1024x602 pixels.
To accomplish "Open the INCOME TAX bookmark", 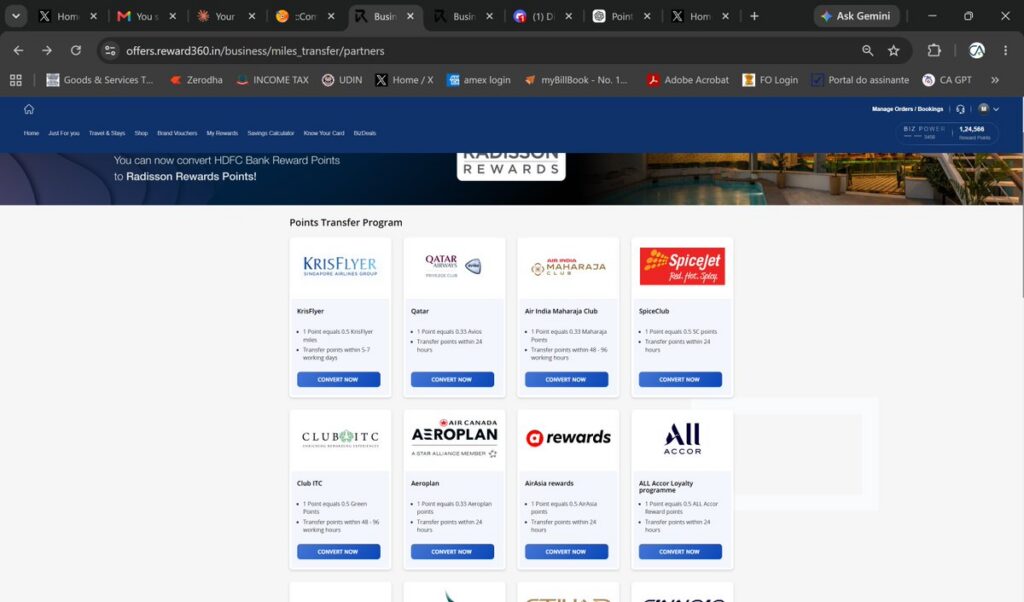I will pyautogui.click(x=272, y=80).
